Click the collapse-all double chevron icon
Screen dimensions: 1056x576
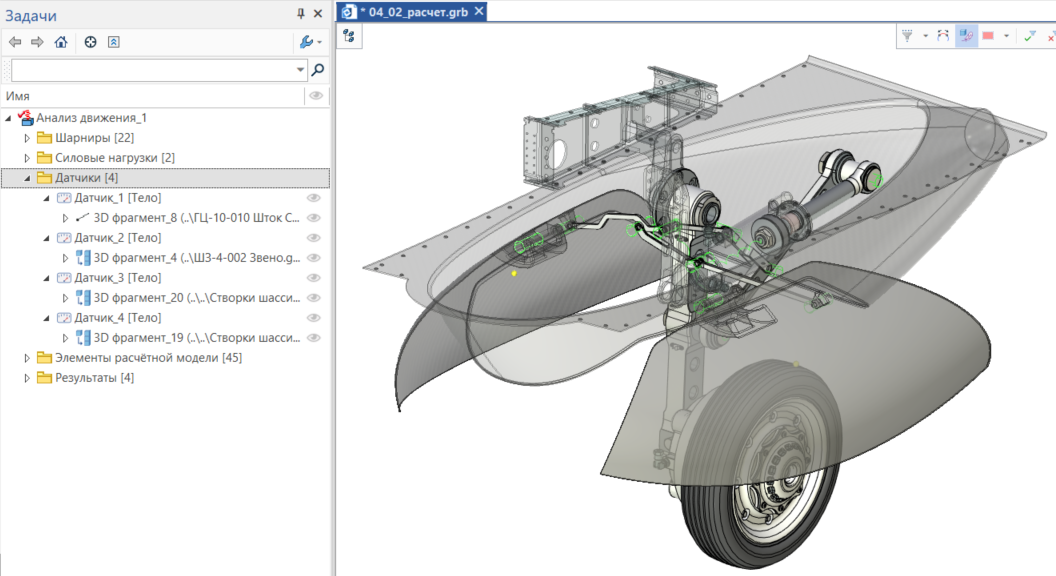tap(114, 42)
